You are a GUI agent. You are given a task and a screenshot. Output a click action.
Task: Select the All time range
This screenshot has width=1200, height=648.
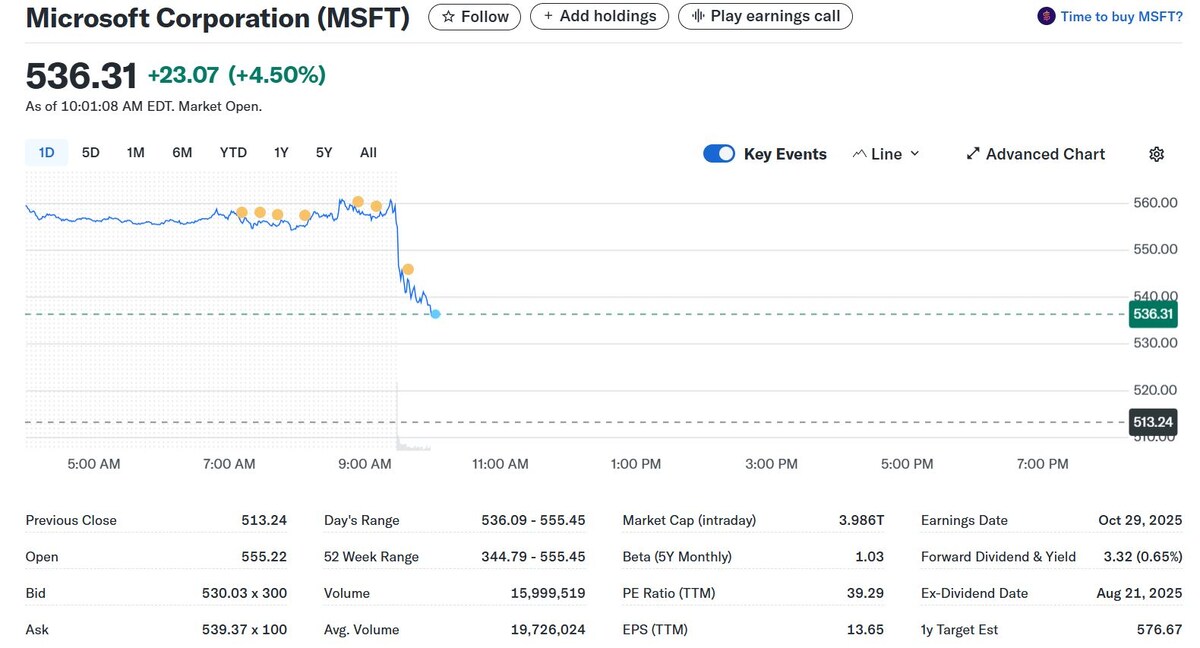pyautogui.click(x=368, y=152)
